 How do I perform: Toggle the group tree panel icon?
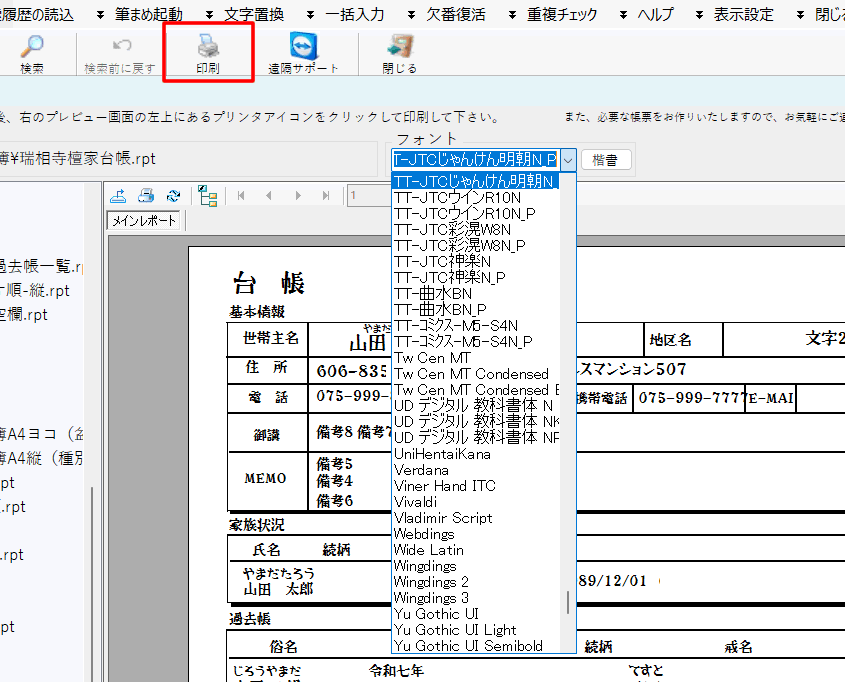[x=207, y=195]
